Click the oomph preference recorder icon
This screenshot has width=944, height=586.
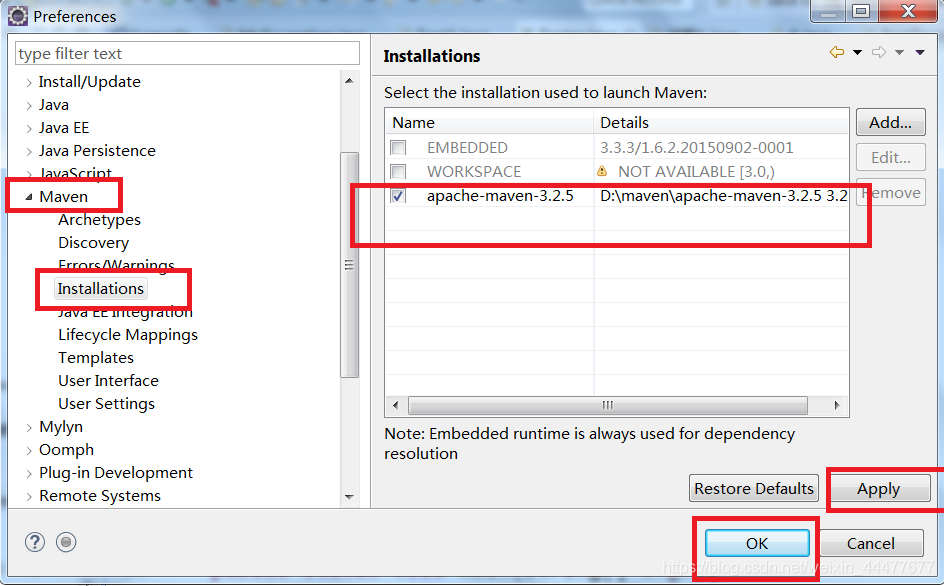(x=66, y=543)
